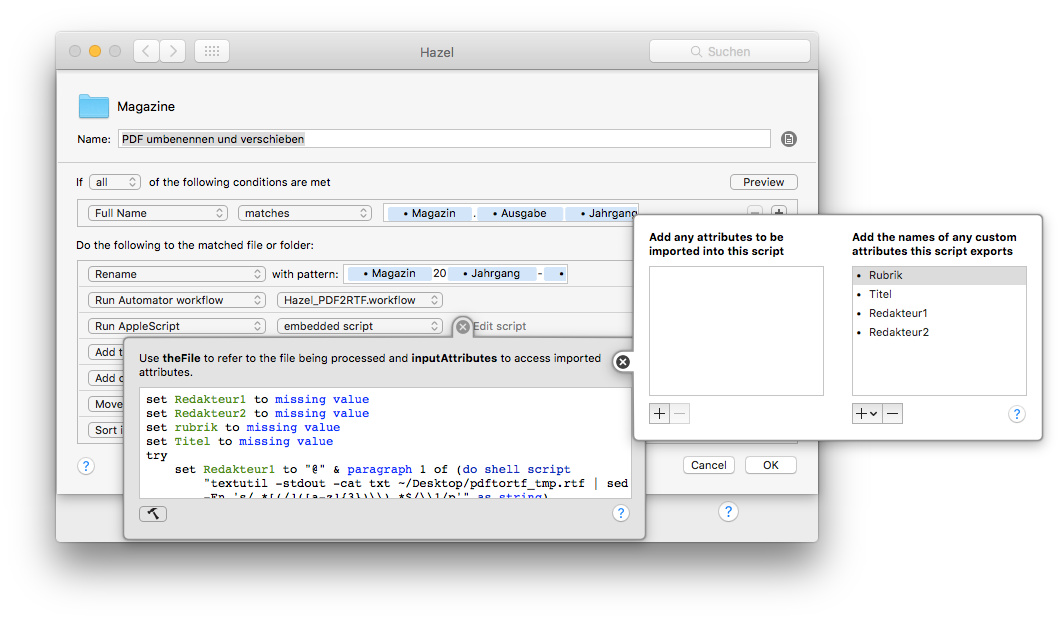Image resolution: width=1060 pixels, height=622 pixels.
Task: Click the show all grid icon
Action: [x=212, y=51]
